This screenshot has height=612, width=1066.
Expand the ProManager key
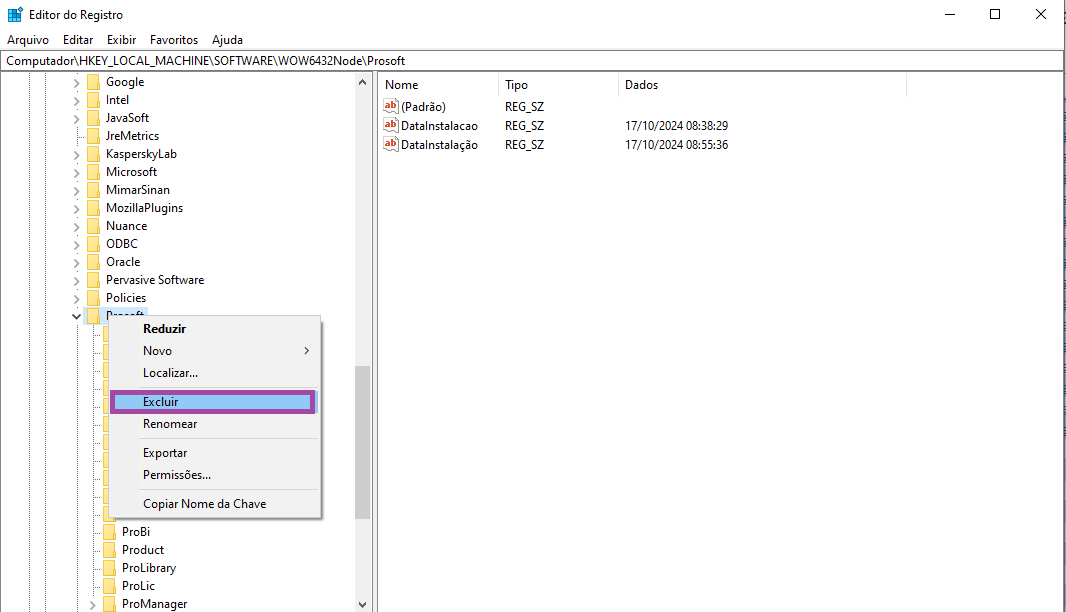click(92, 605)
